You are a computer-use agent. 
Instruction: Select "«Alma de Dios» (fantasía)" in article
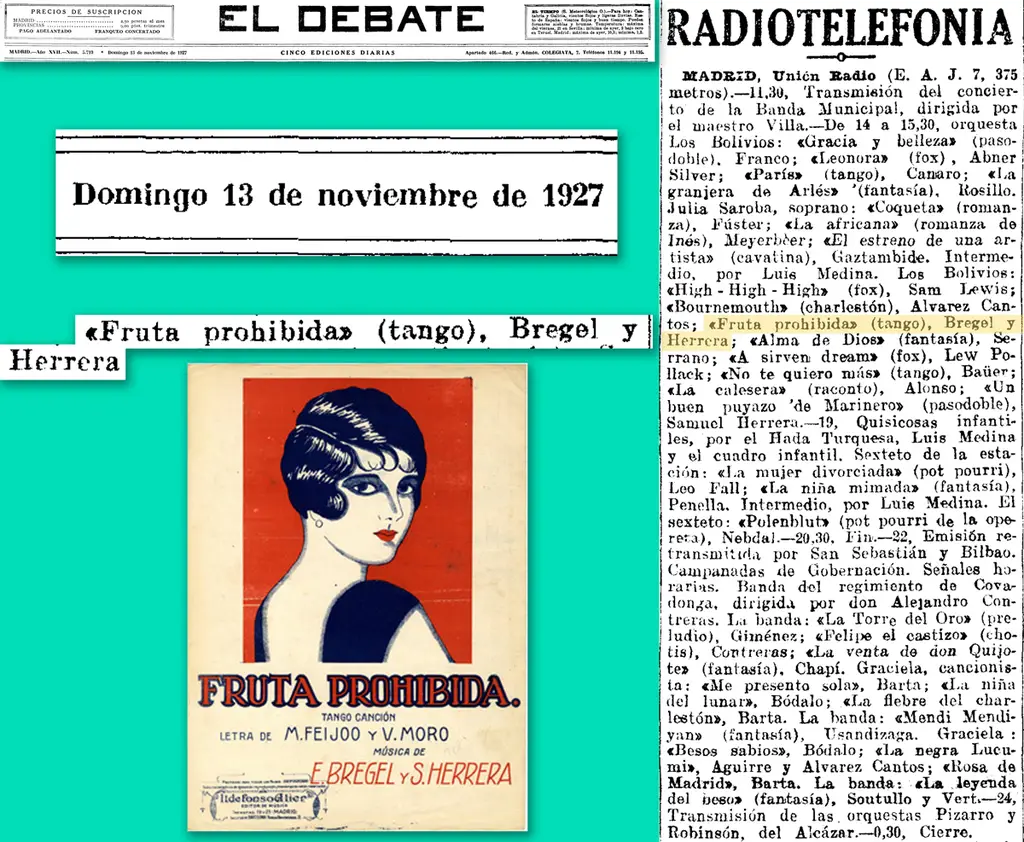pos(867,340)
